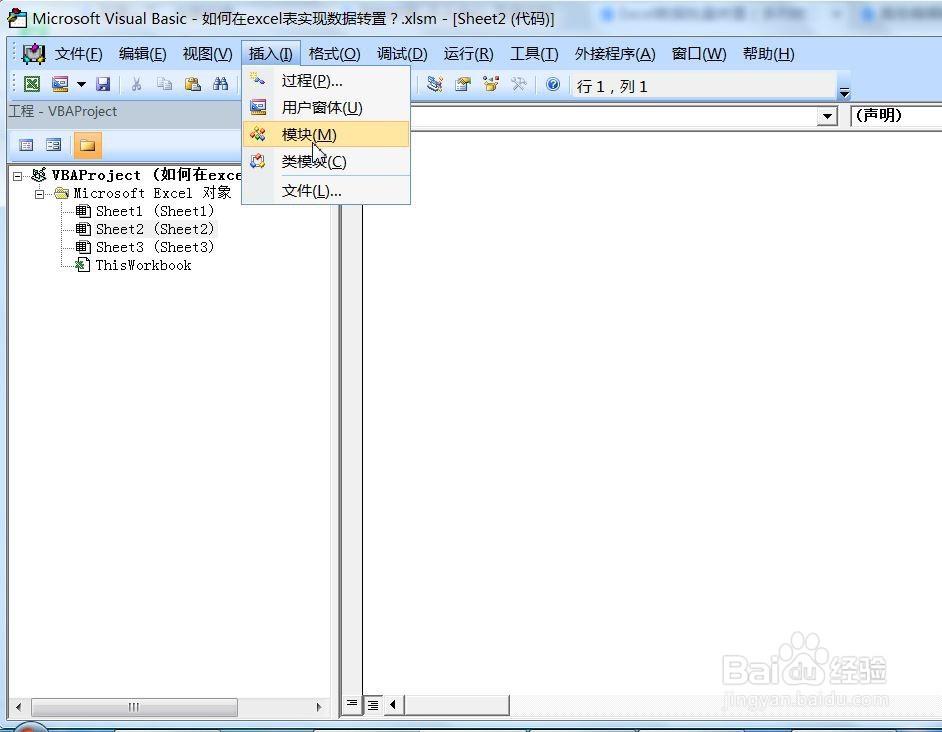Click the View Code project icon

26,145
